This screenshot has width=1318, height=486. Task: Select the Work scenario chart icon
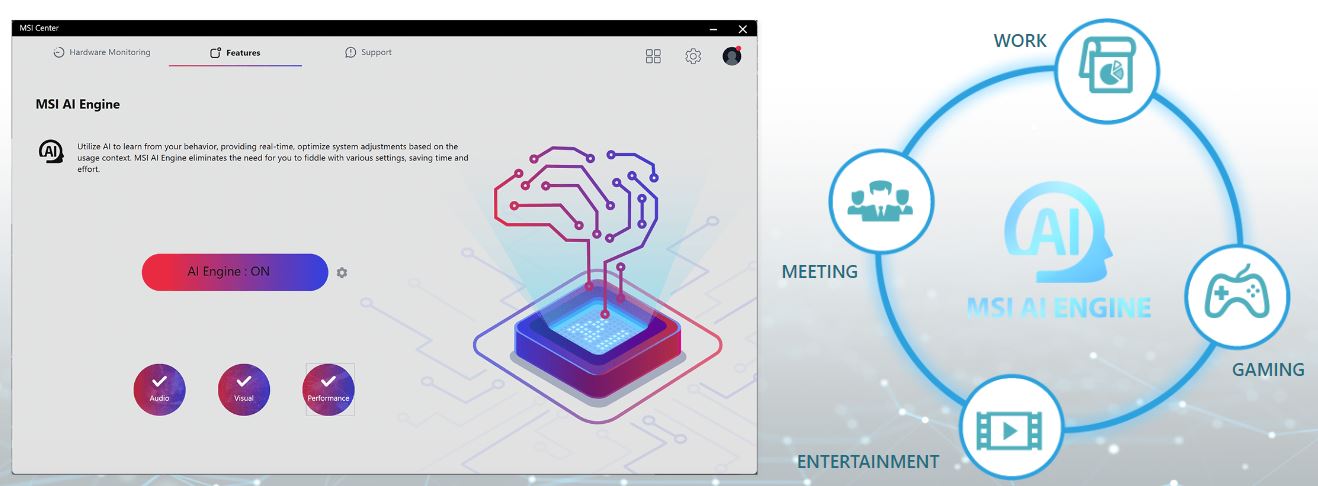1106,72
